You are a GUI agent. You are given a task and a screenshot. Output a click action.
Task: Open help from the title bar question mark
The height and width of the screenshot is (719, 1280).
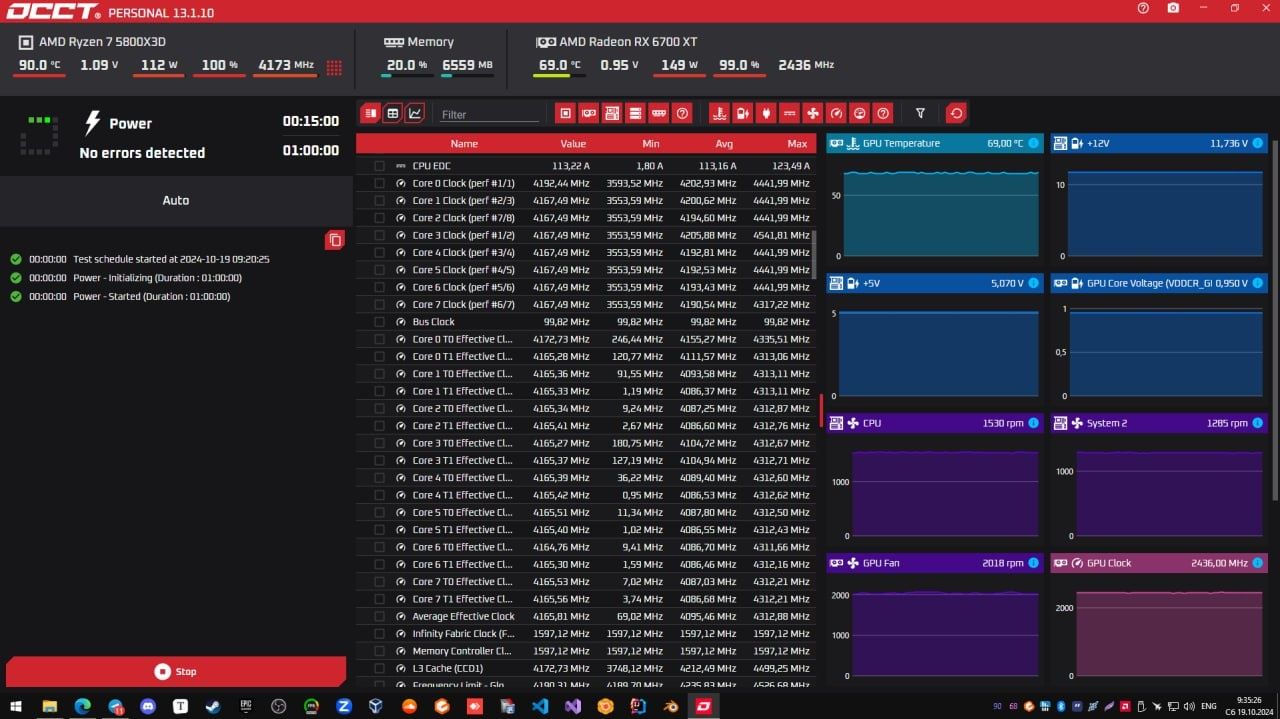click(x=1143, y=8)
